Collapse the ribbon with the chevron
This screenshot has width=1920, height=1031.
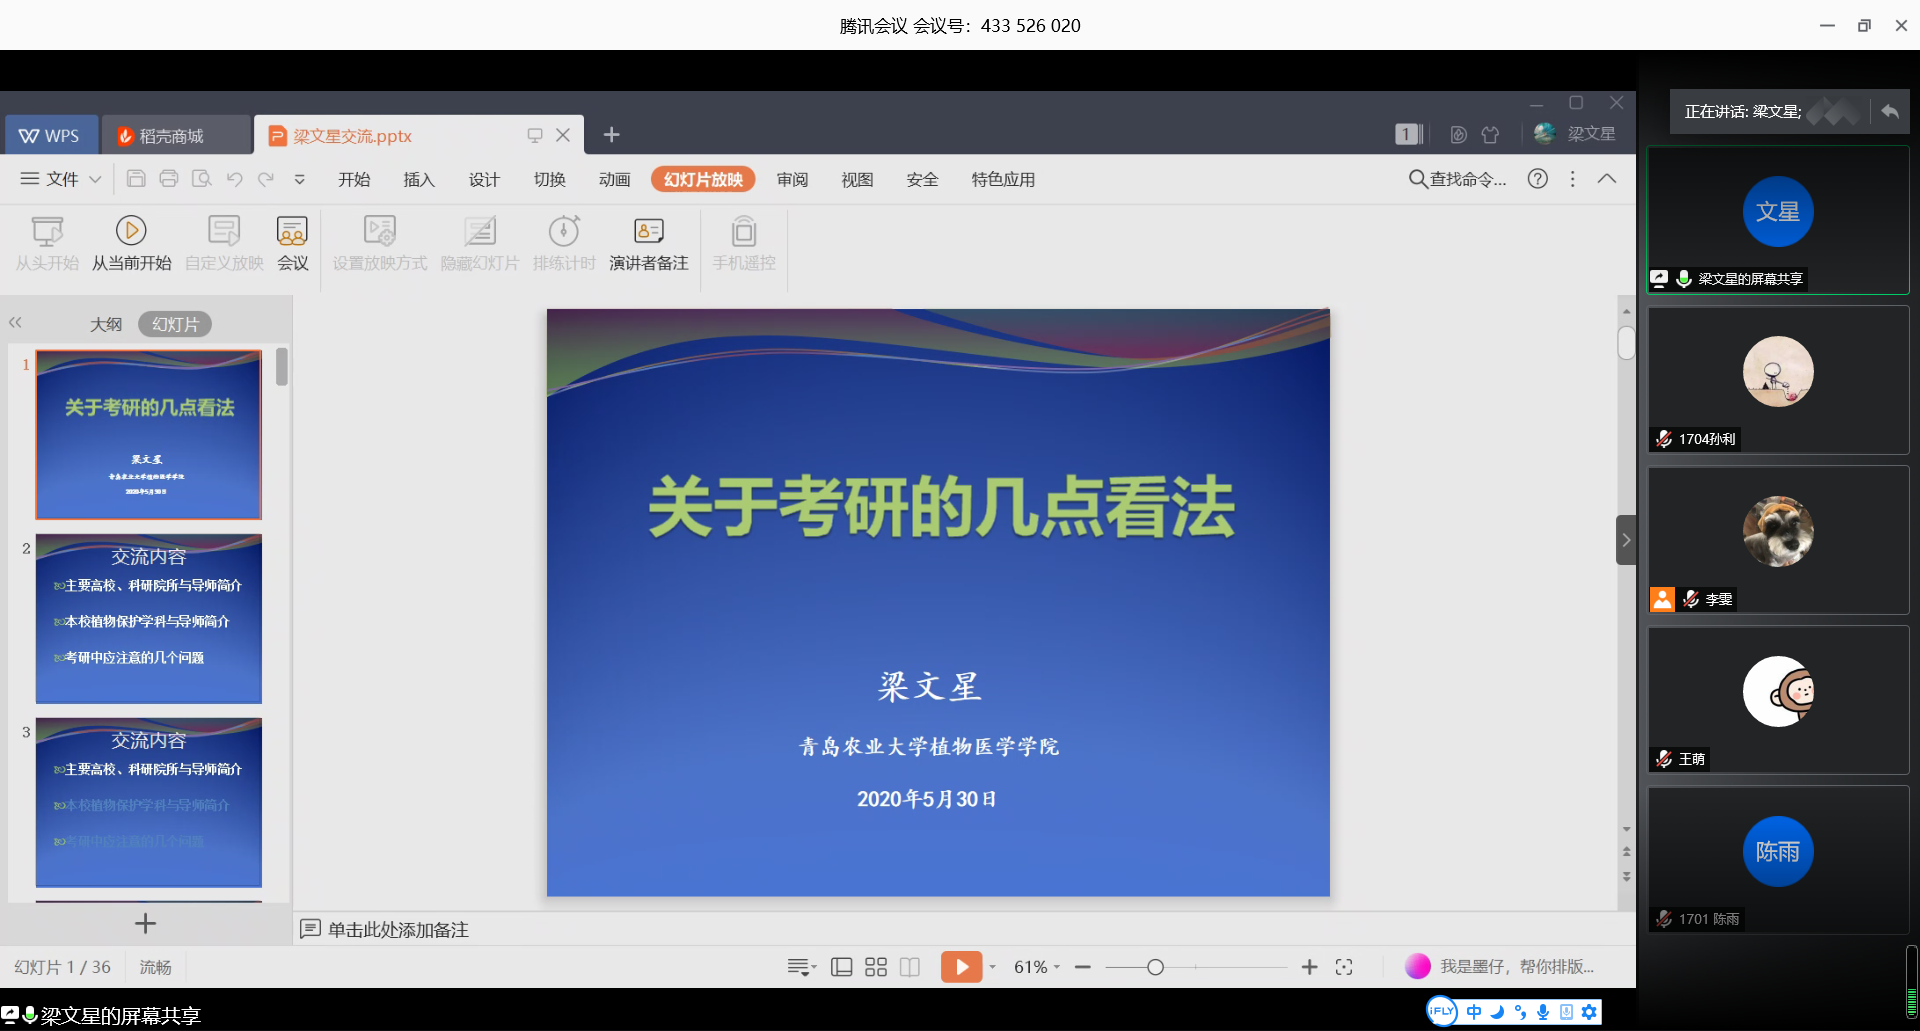click(x=1607, y=179)
